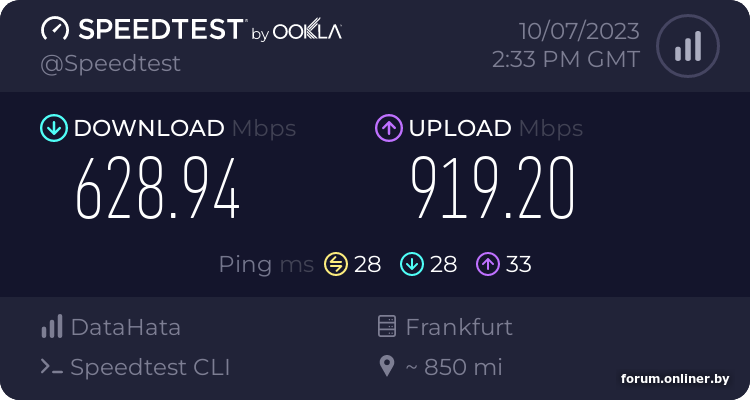Click the ISP bars icon beside DataHata
750x400 pixels.
click(51, 327)
